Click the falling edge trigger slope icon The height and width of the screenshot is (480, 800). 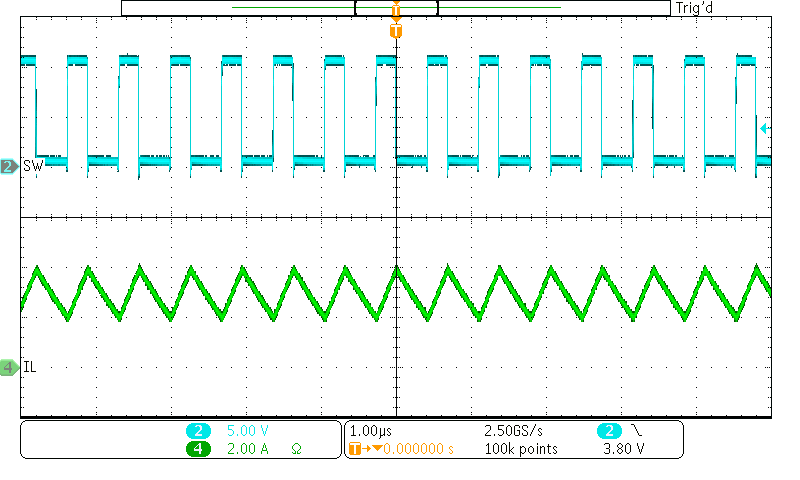click(638, 430)
